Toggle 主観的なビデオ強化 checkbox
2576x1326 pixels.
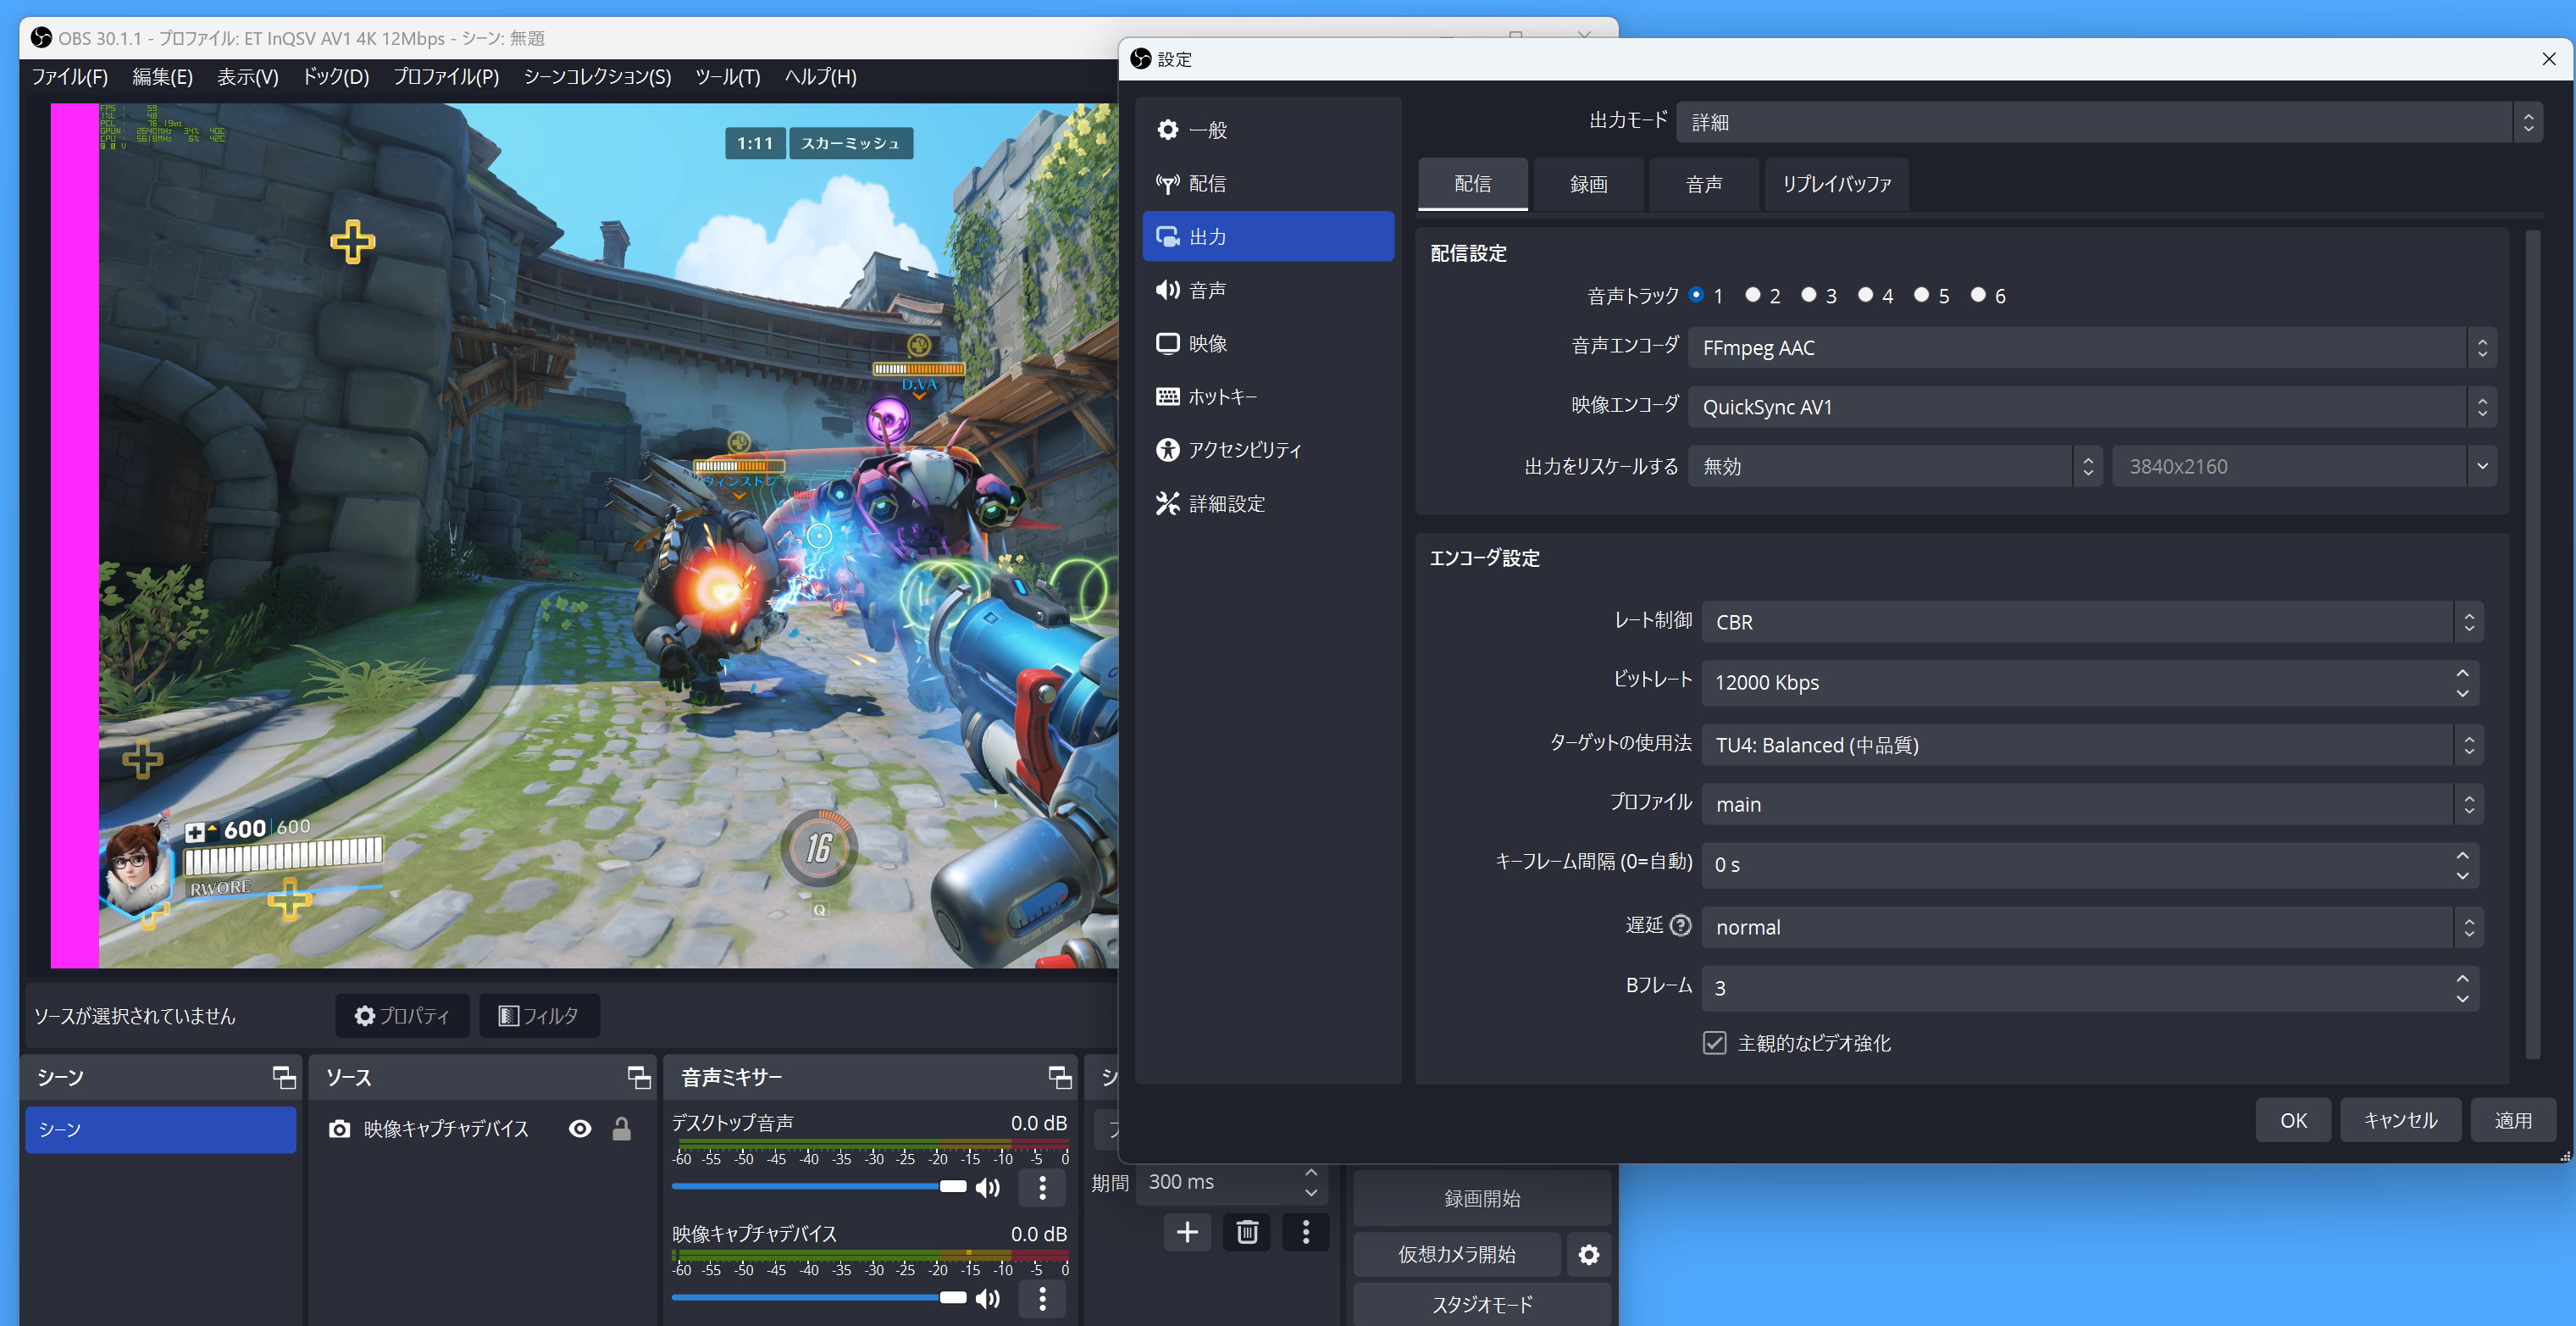pos(1714,1043)
